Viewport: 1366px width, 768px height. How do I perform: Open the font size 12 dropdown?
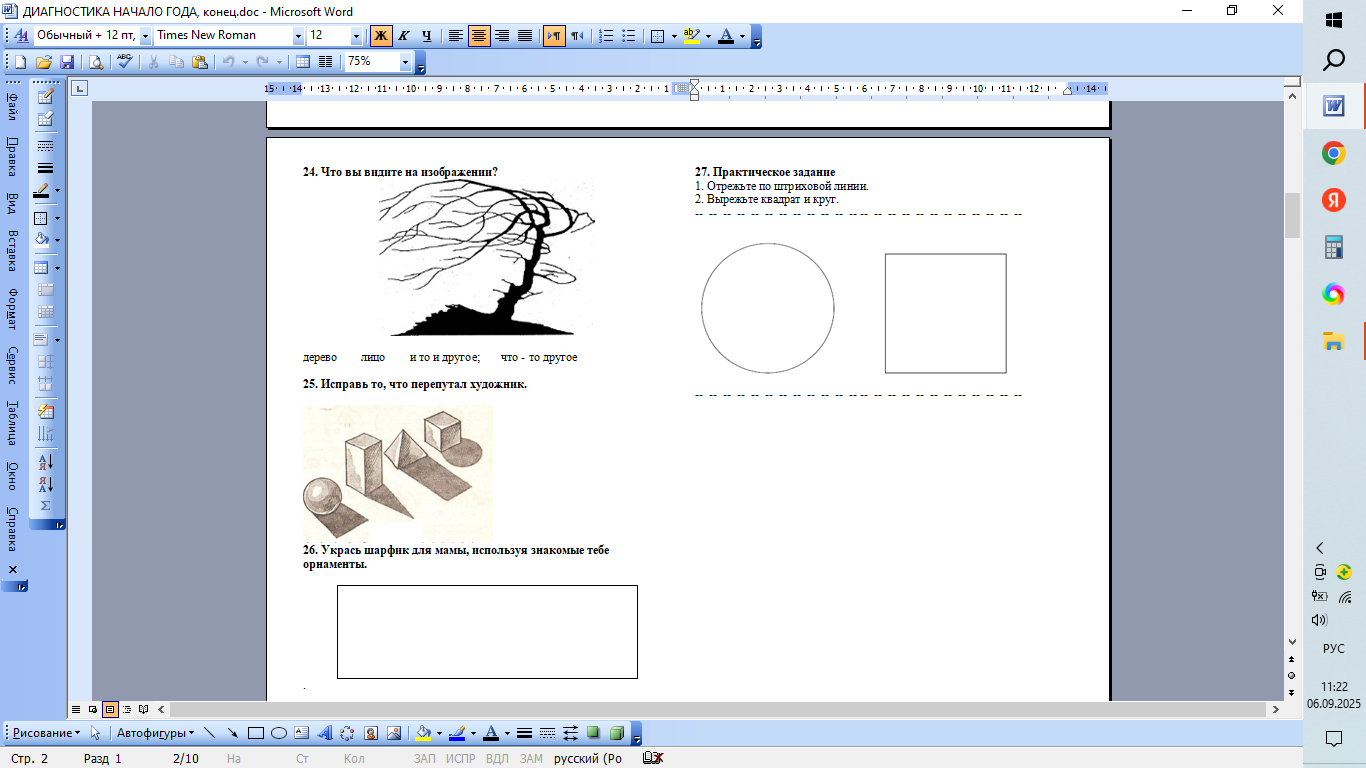[356, 36]
